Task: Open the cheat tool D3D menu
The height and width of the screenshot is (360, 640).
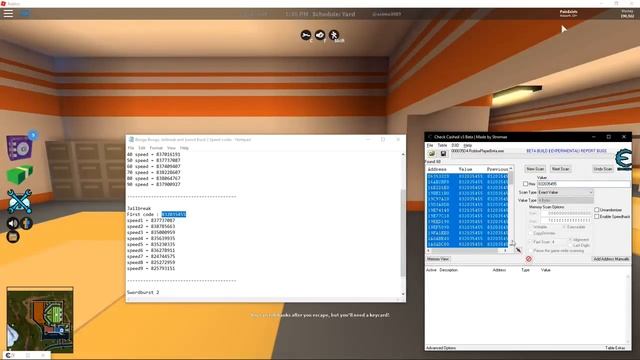Action: click(x=455, y=145)
